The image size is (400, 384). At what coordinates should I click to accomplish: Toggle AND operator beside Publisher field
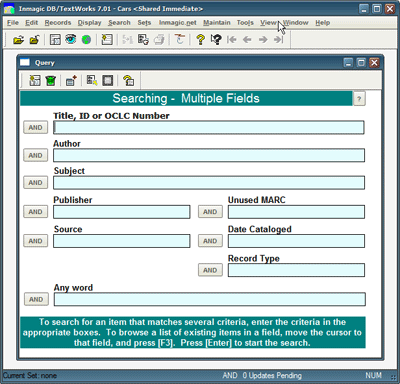[x=35, y=212]
